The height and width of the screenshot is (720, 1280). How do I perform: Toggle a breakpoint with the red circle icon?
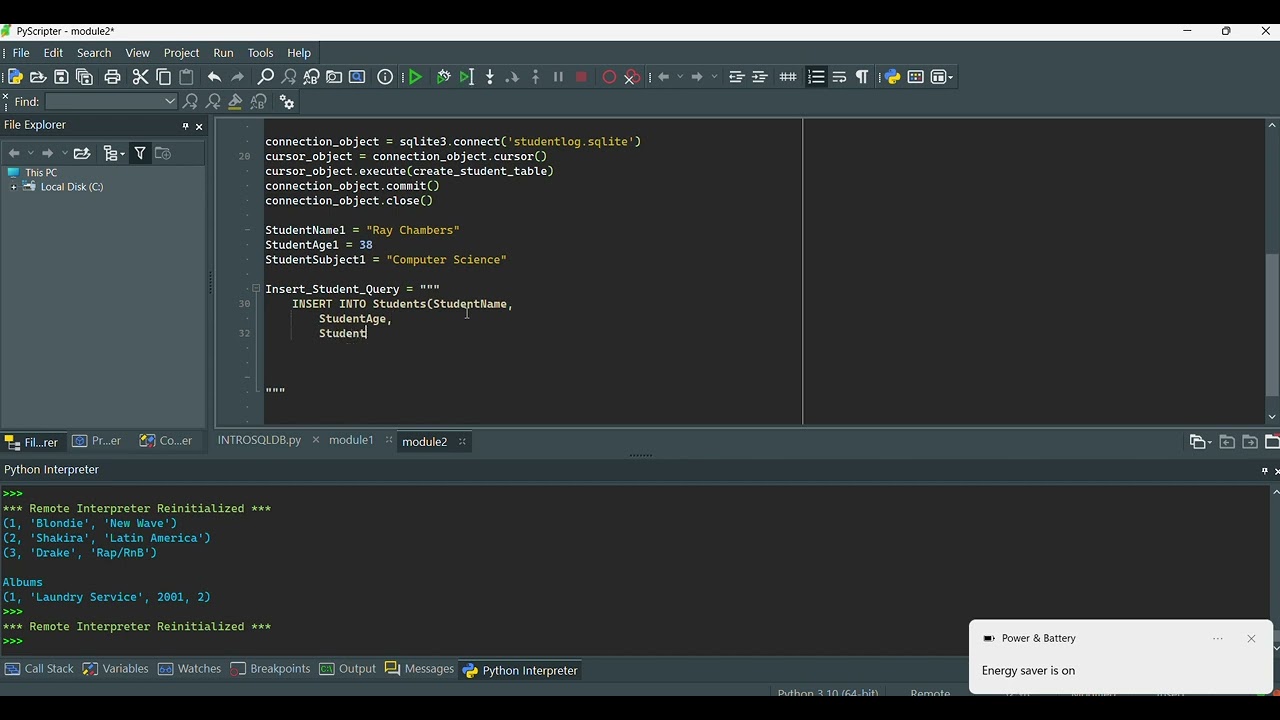[609, 77]
